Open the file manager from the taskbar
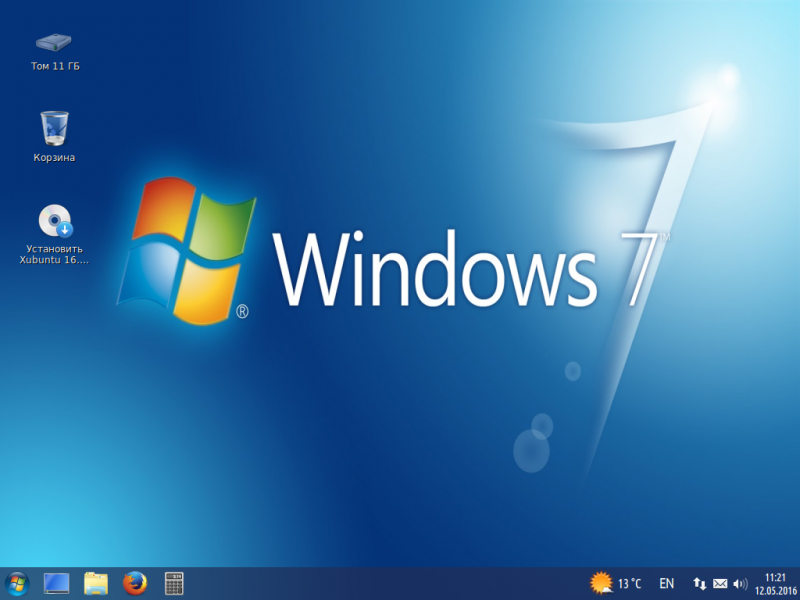The height and width of the screenshot is (600, 800). 95,583
